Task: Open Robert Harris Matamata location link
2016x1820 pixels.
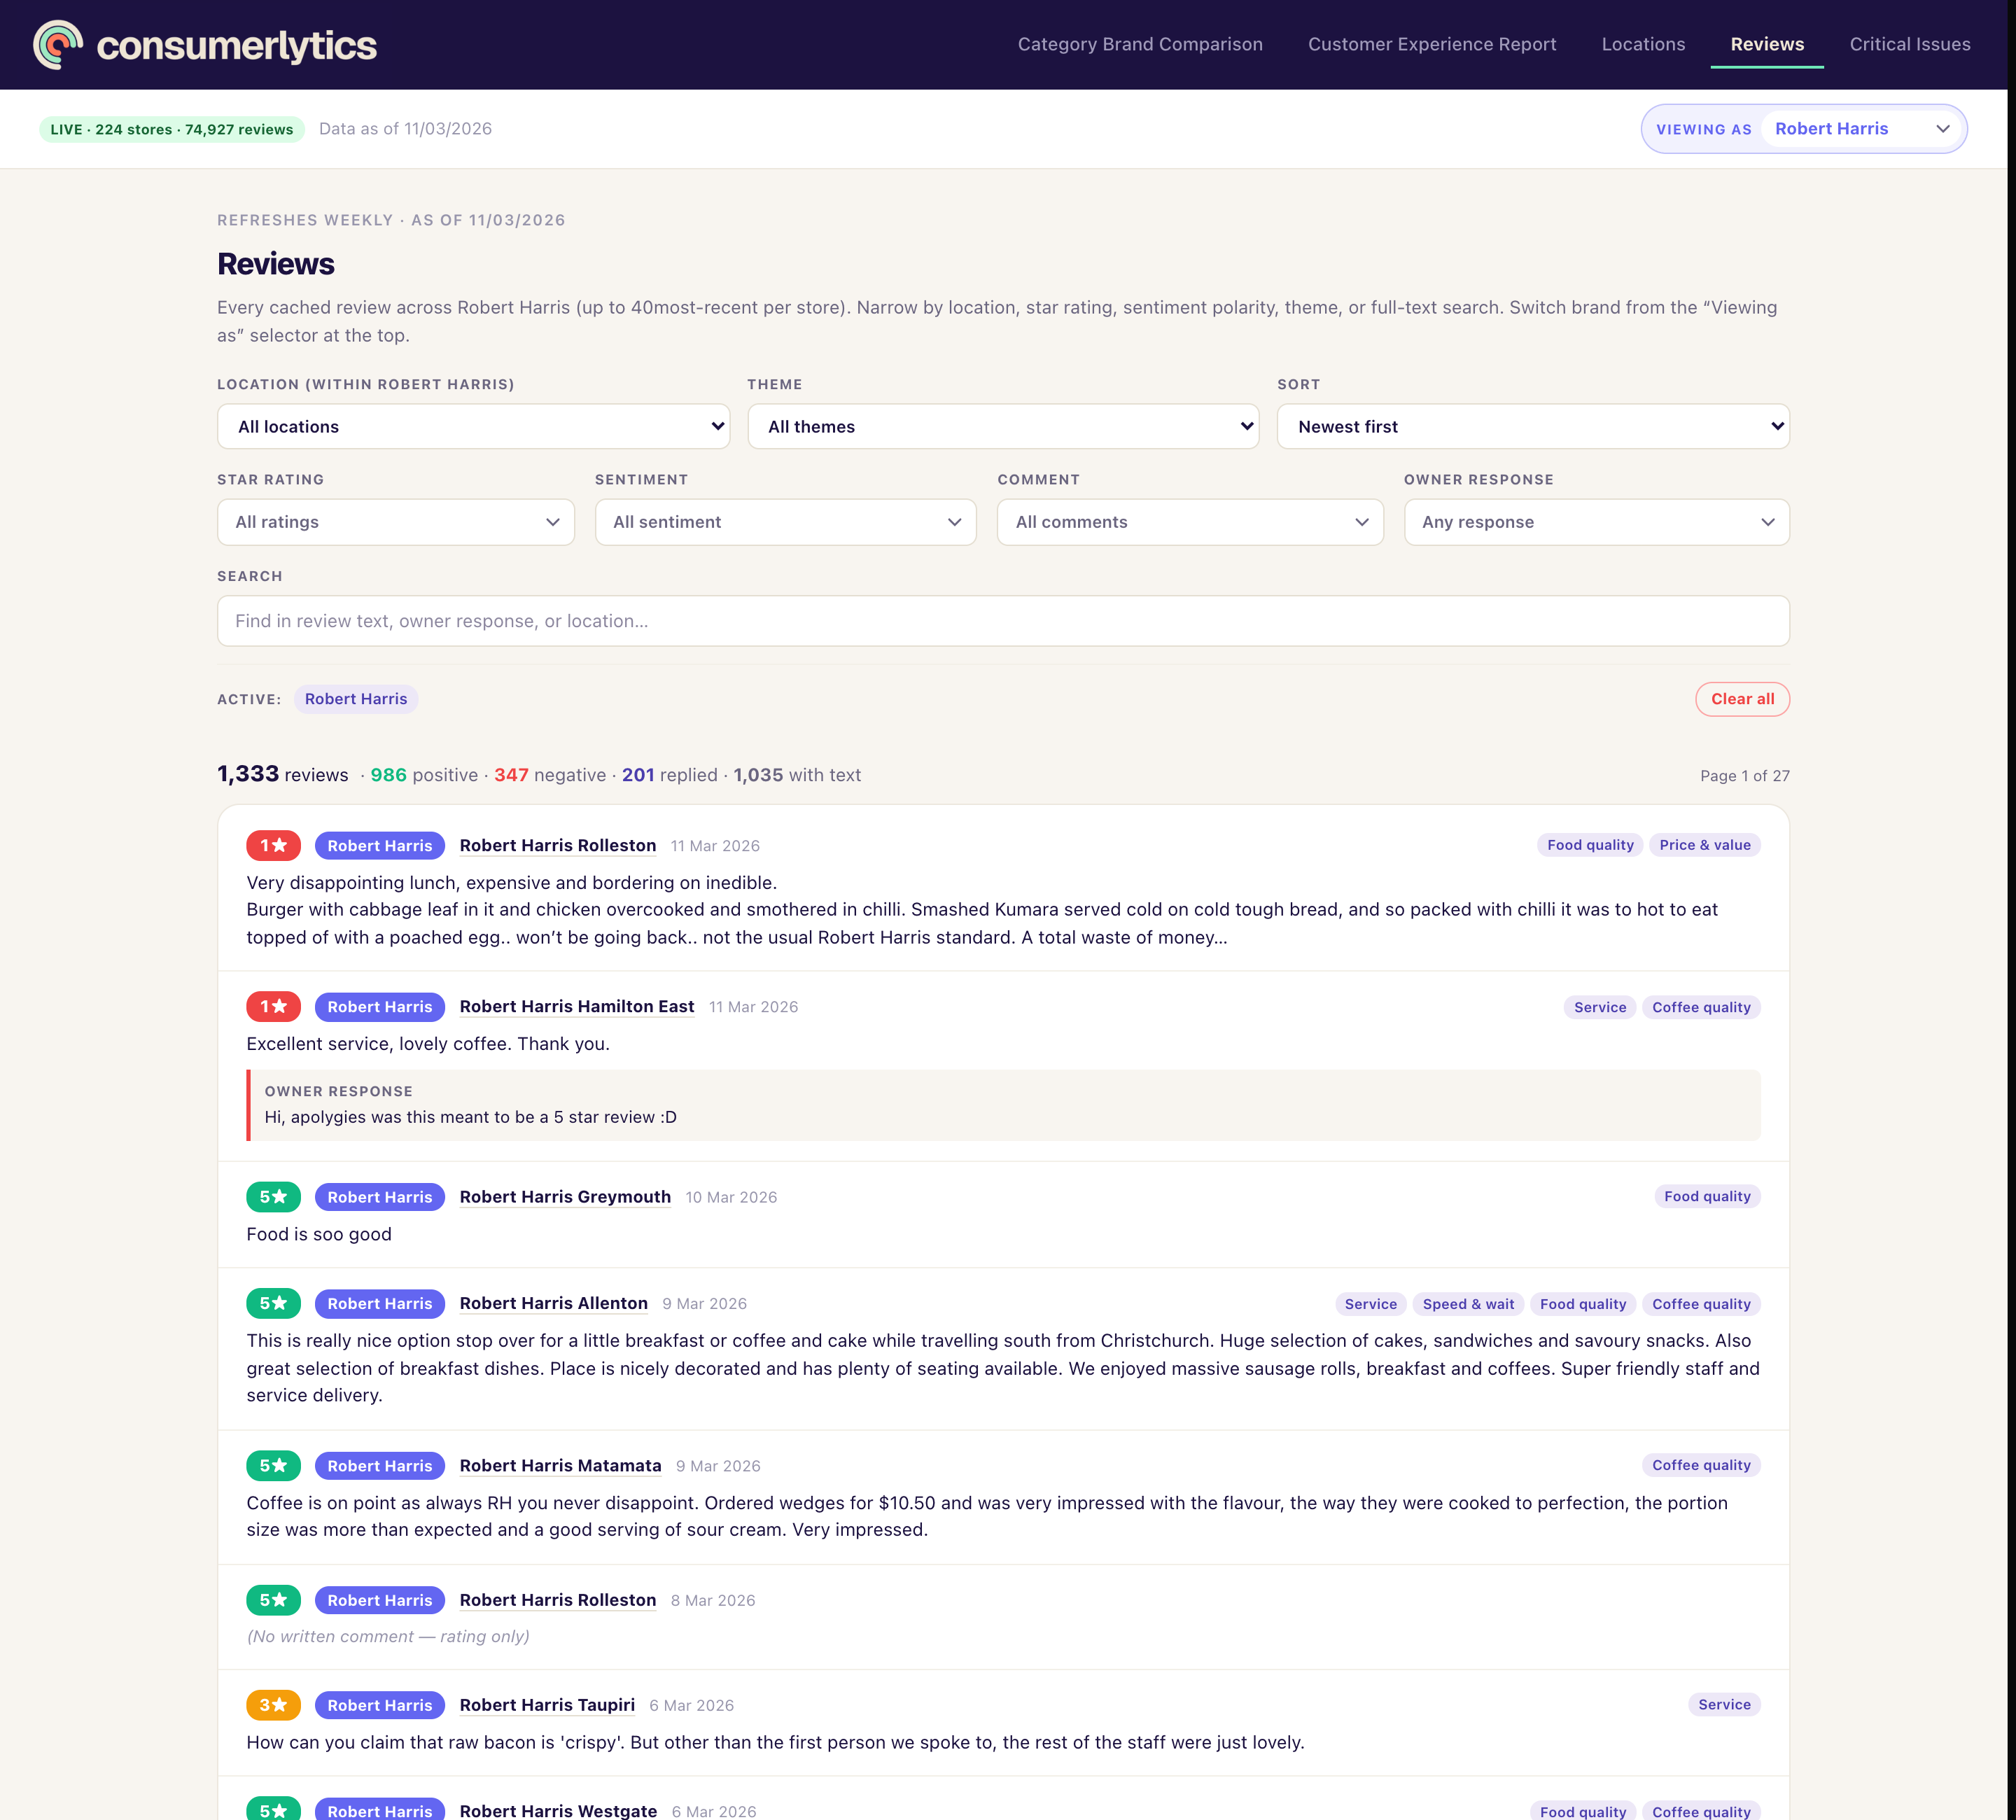Action: [560, 1466]
